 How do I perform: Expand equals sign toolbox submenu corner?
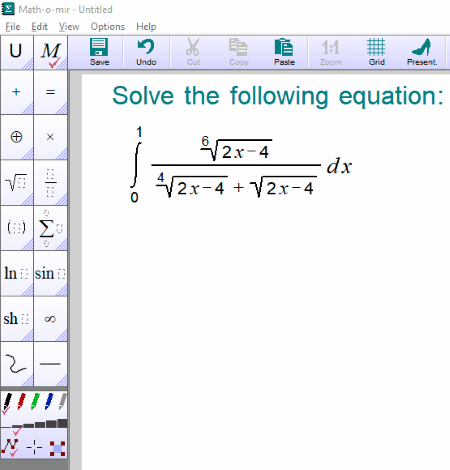tap(63, 110)
